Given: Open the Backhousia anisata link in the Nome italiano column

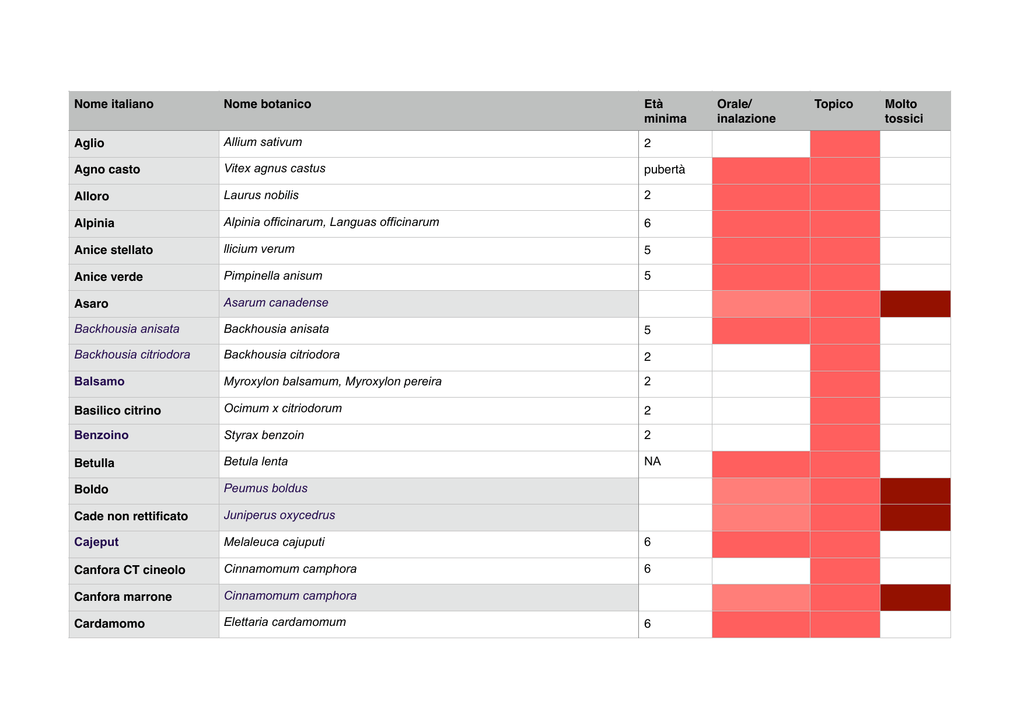Looking at the screenshot, I should coord(127,329).
